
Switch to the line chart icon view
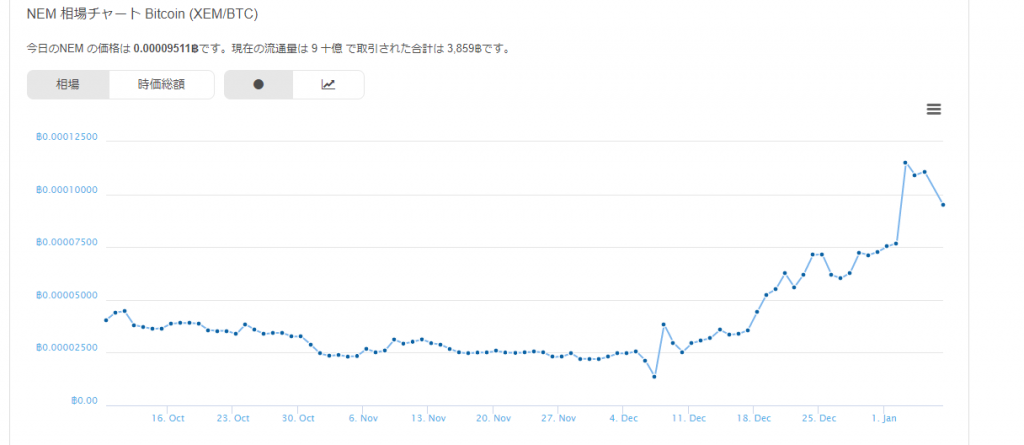[x=328, y=85]
